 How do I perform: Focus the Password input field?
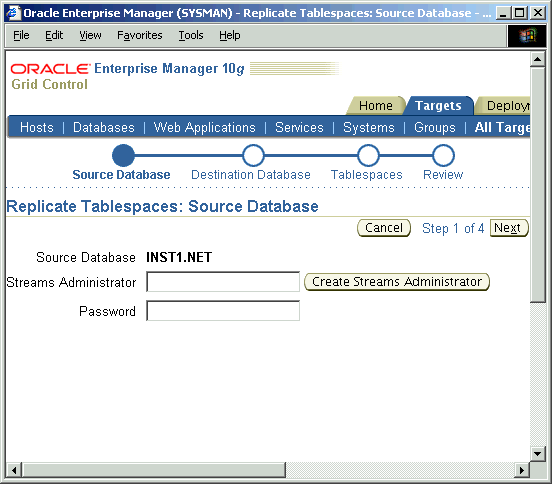[223, 310]
